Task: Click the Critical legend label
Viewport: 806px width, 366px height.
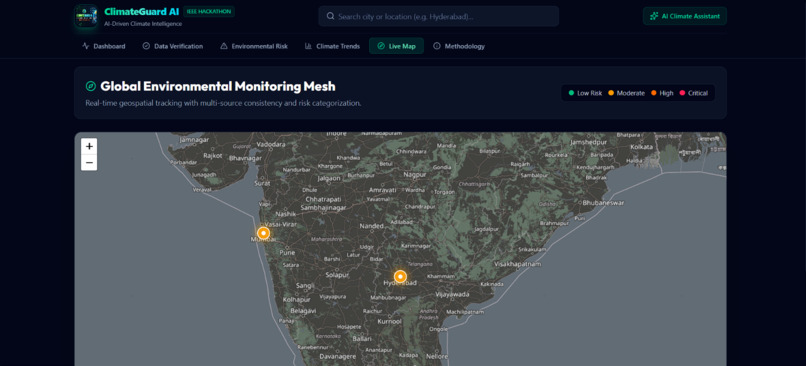Action: click(698, 93)
